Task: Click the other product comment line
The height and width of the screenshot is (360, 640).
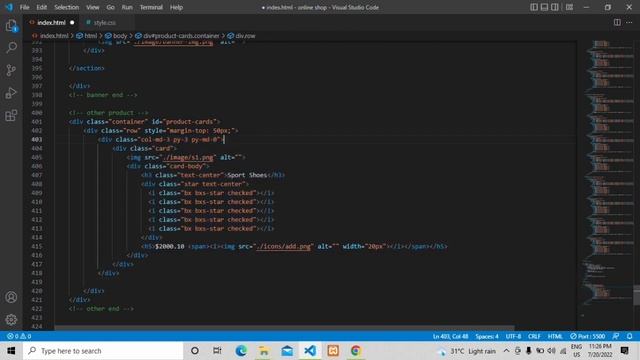Action: point(109,113)
